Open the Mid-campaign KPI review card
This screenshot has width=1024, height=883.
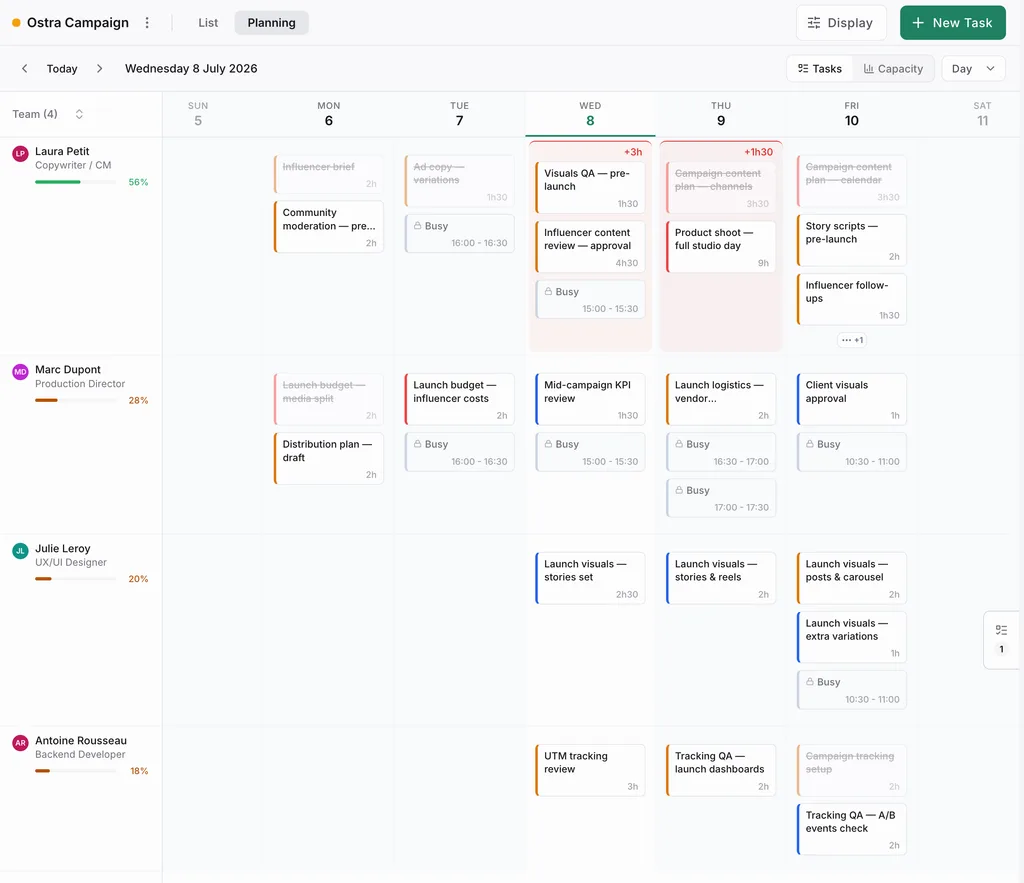590,399
